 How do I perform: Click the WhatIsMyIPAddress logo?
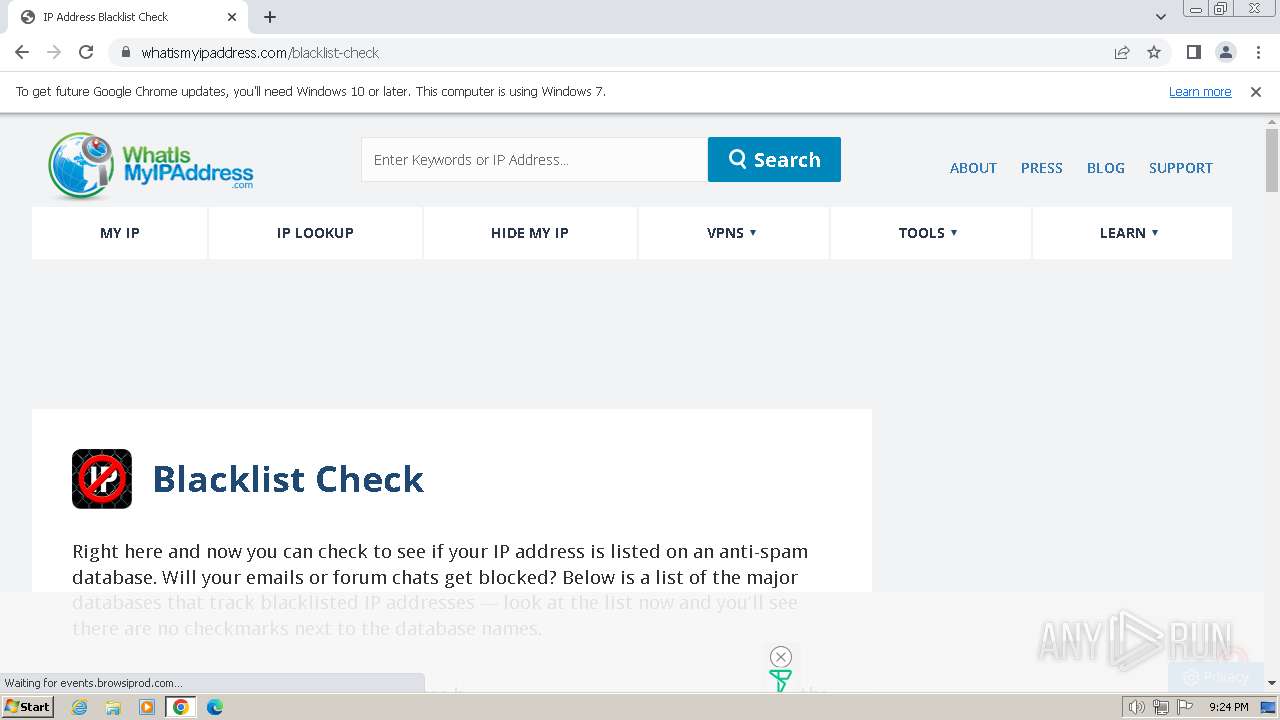(x=150, y=165)
